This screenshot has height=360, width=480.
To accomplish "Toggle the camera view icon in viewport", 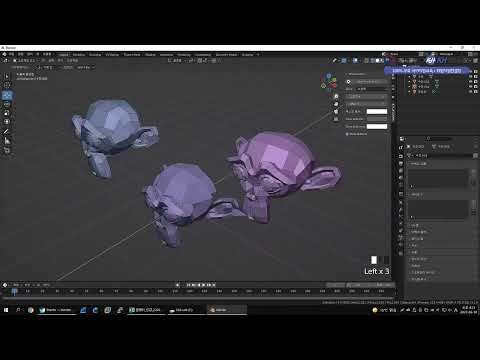I will (x=336, y=111).
